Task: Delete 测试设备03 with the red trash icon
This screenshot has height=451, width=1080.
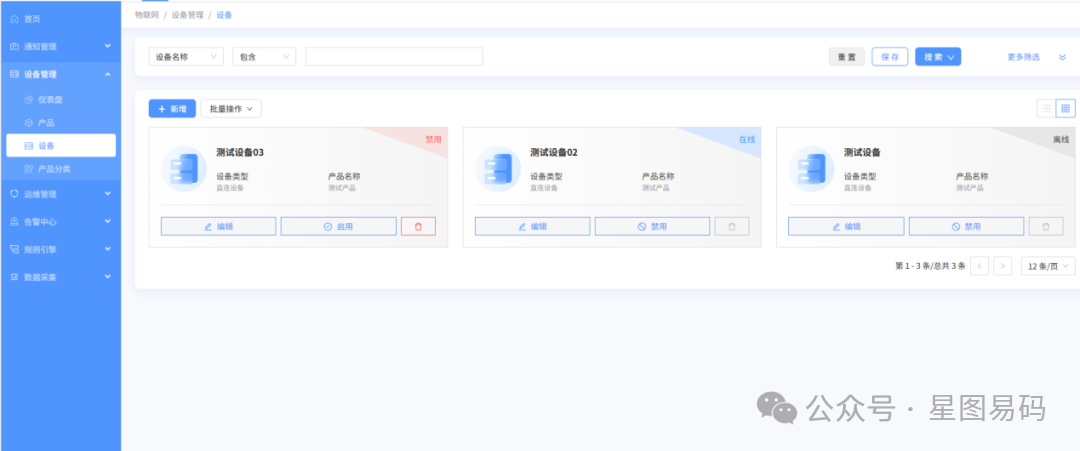Action: (x=418, y=227)
